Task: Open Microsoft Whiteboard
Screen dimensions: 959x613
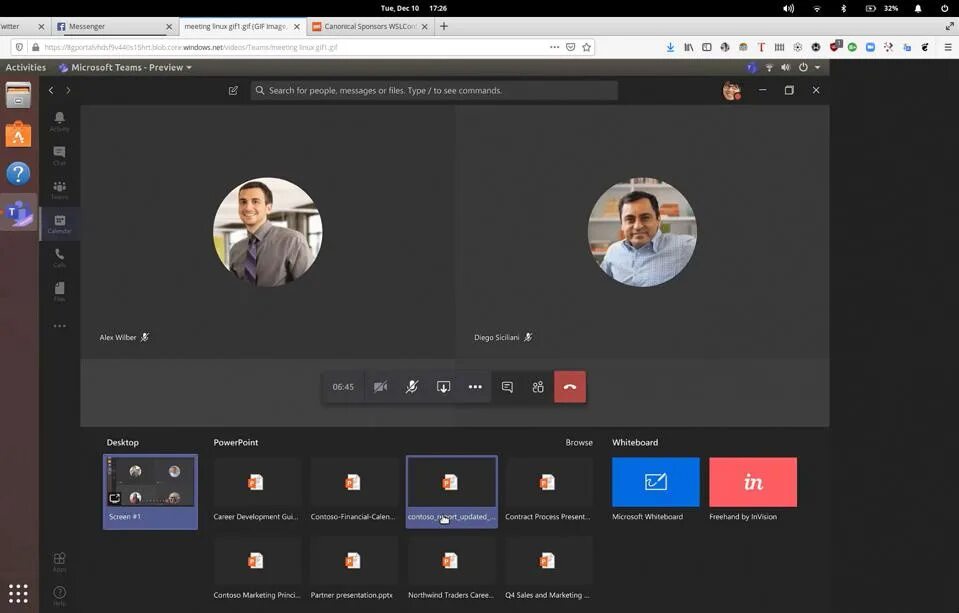Action: point(656,489)
